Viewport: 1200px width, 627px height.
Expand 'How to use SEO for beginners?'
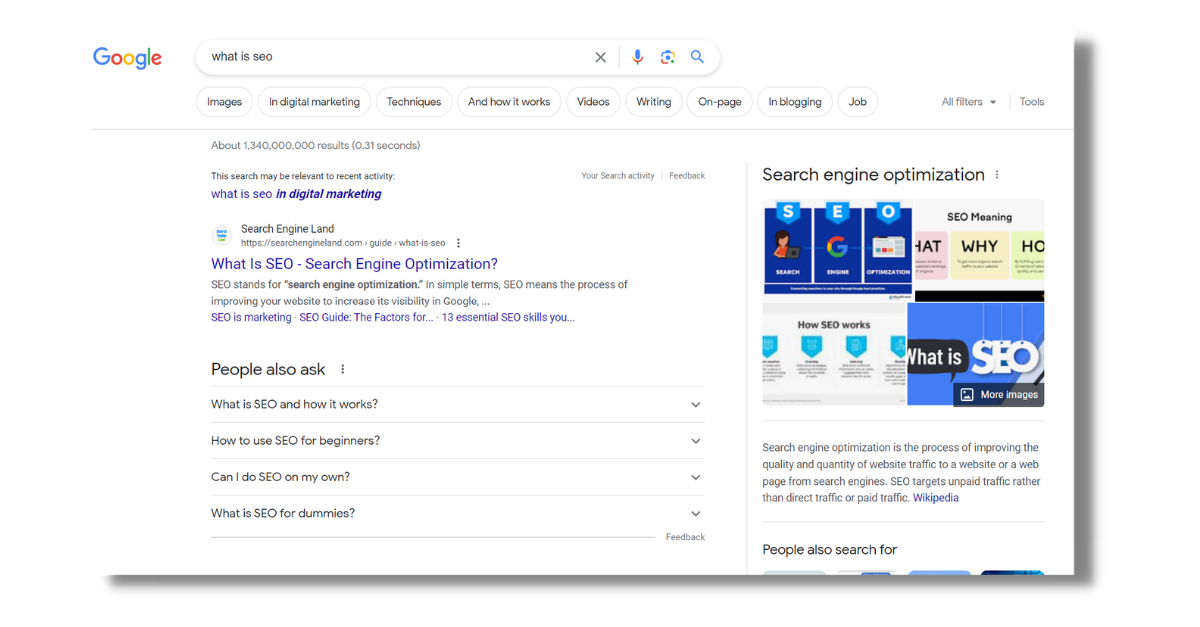695,440
